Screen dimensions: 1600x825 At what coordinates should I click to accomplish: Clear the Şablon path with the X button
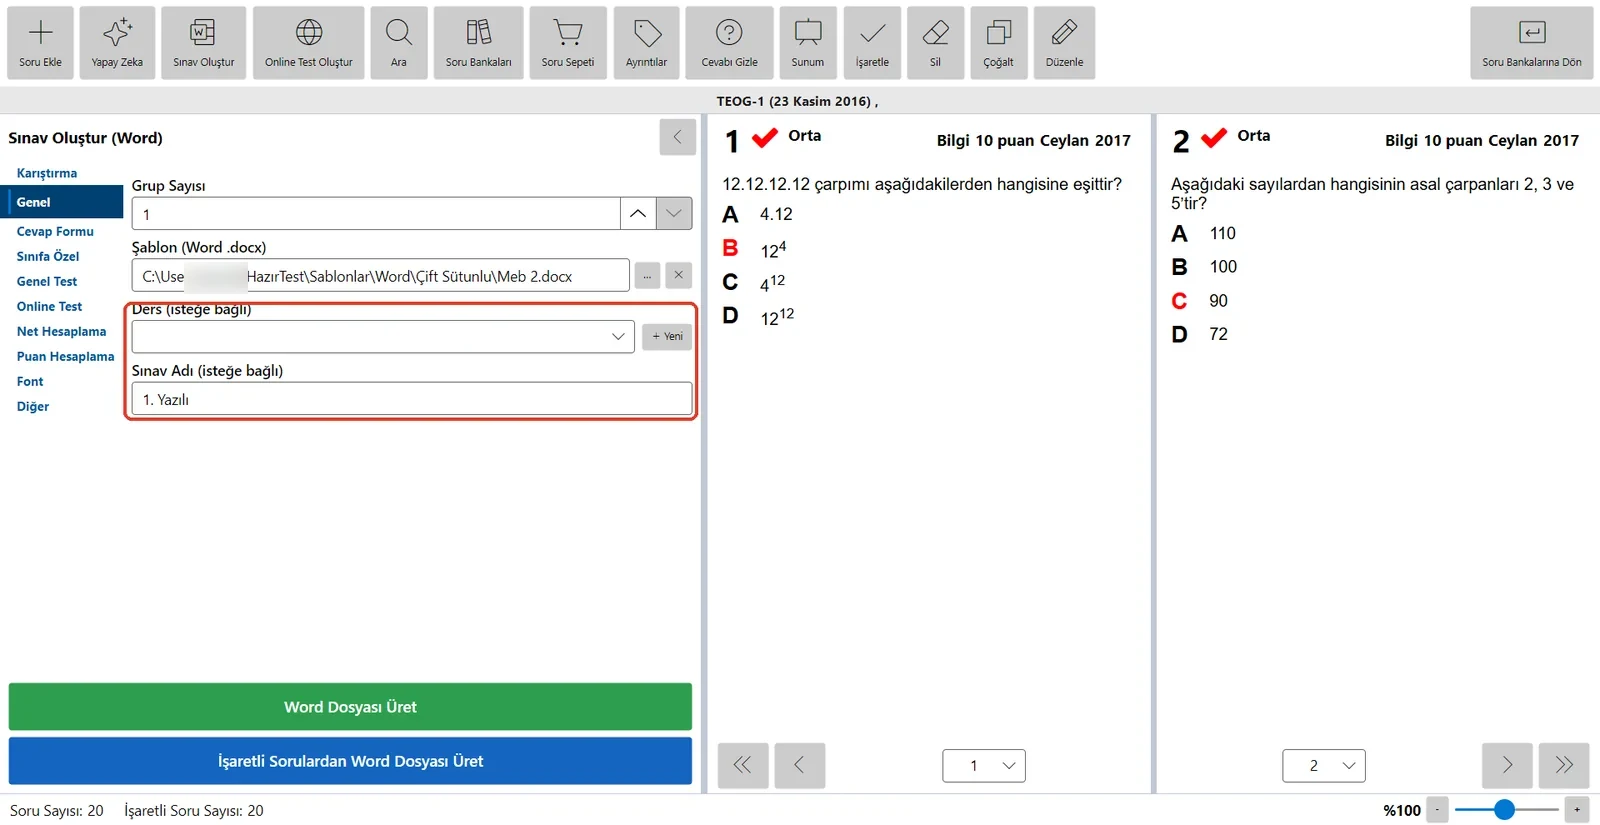[678, 275]
